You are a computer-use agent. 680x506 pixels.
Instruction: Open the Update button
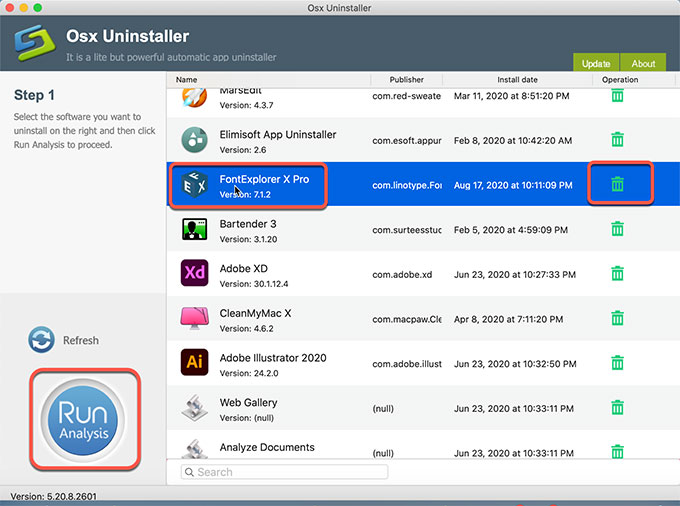(596, 62)
